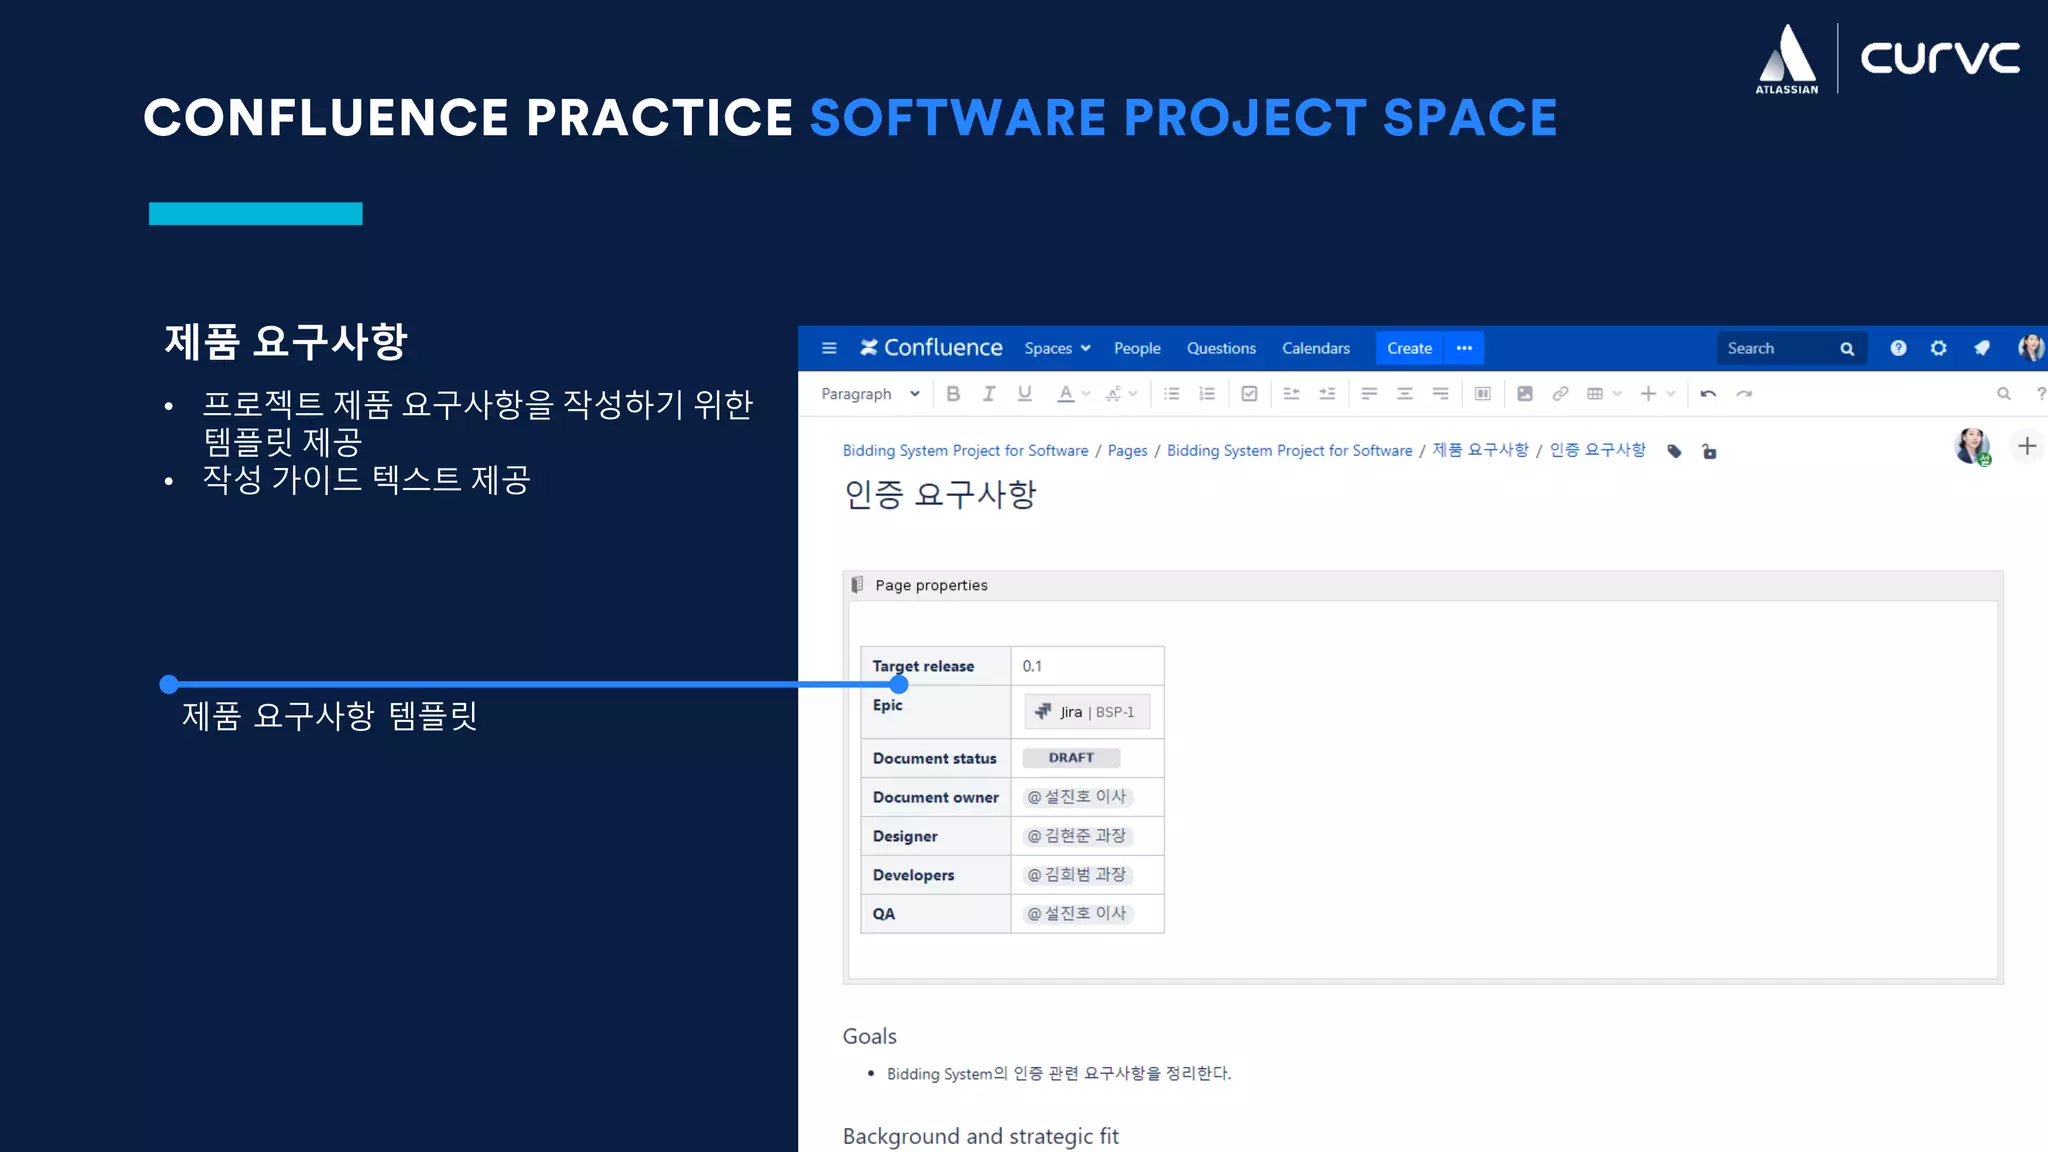Toggle the sidebar hamburger menu
The width and height of the screenshot is (2048, 1152).
click(x=829, y=348)
